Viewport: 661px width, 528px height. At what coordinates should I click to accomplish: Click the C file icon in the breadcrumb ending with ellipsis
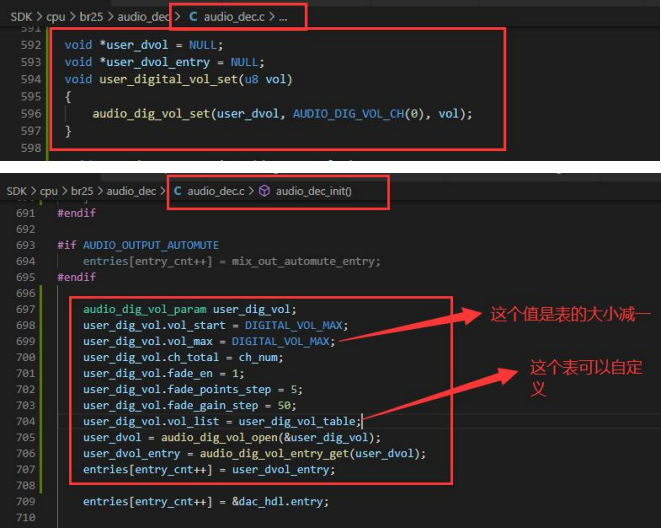(x=193, y=16)
